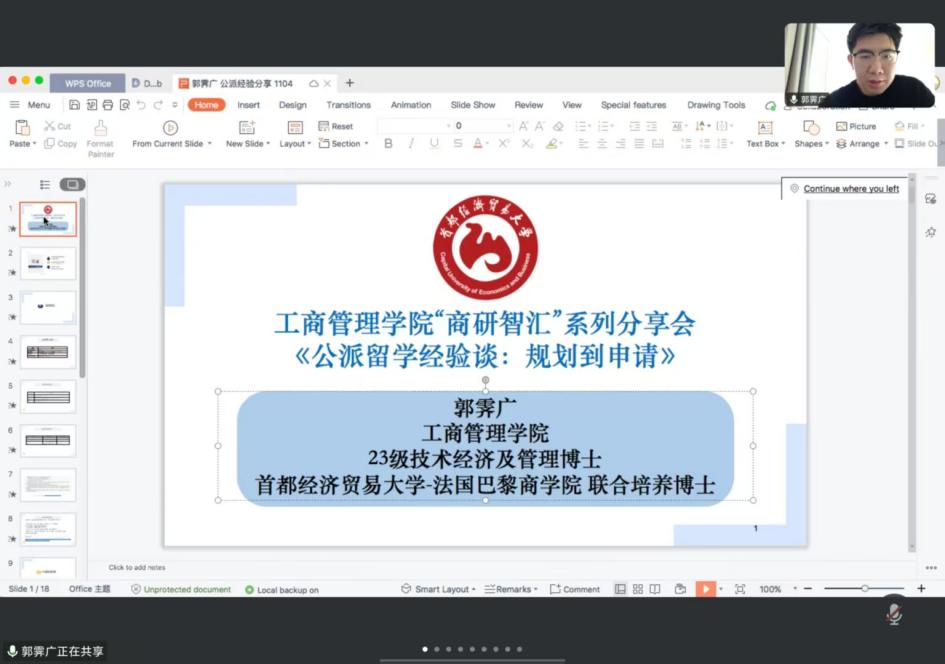The width and height of the screenshot is (945, 664).
Task: Switch to the Animation tab
Action: tap(410, 105)
